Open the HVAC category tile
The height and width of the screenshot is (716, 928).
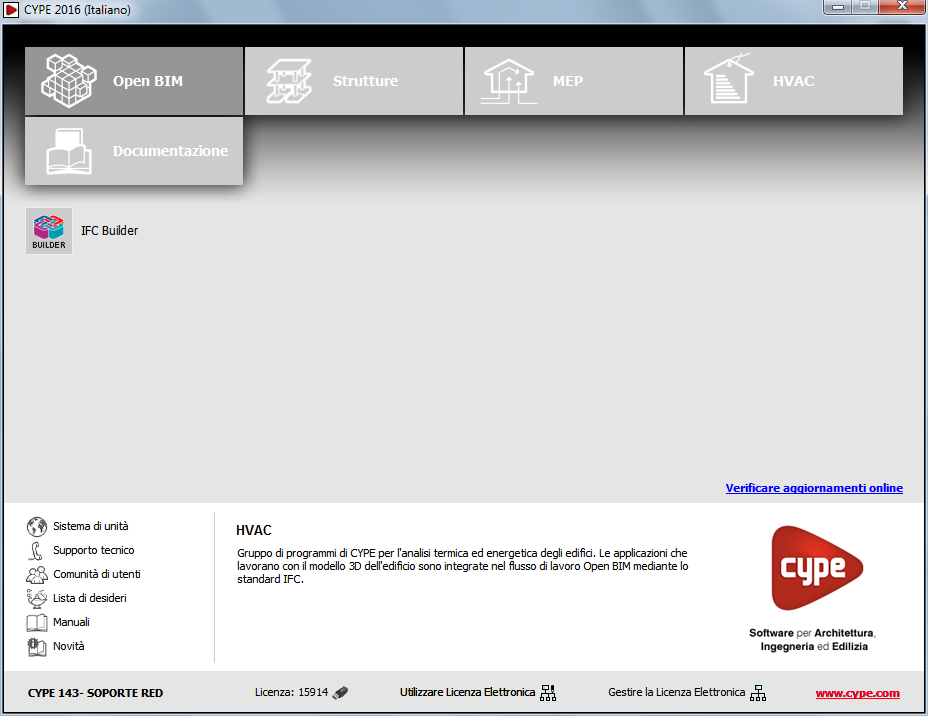click(x=794, y=81)
